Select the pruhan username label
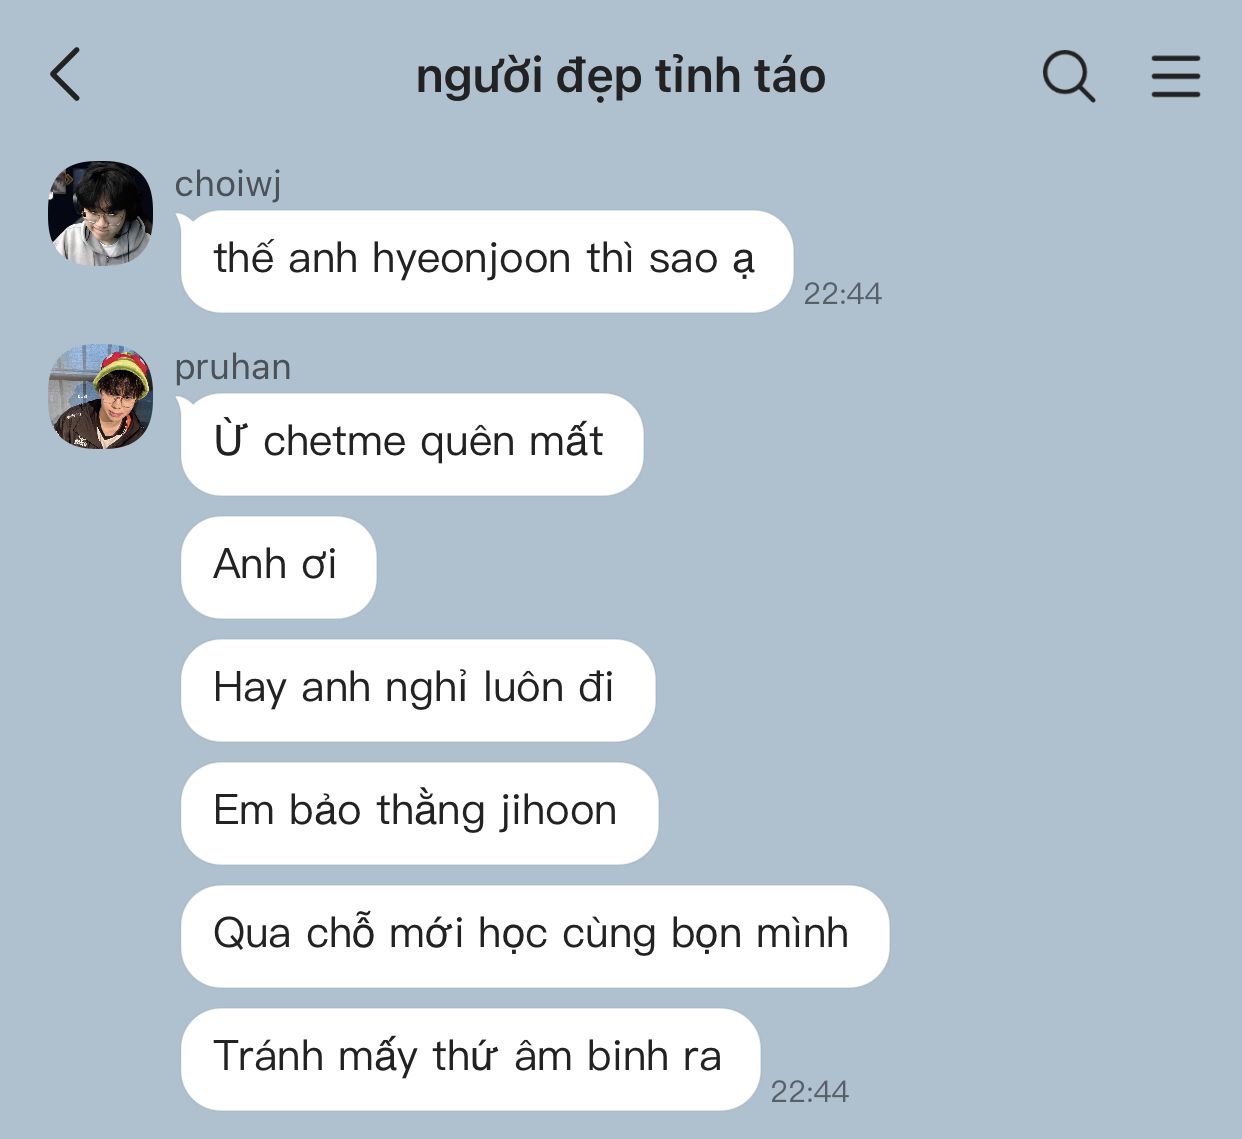Screen dimensions: 1242x1139 coord(233,367)
